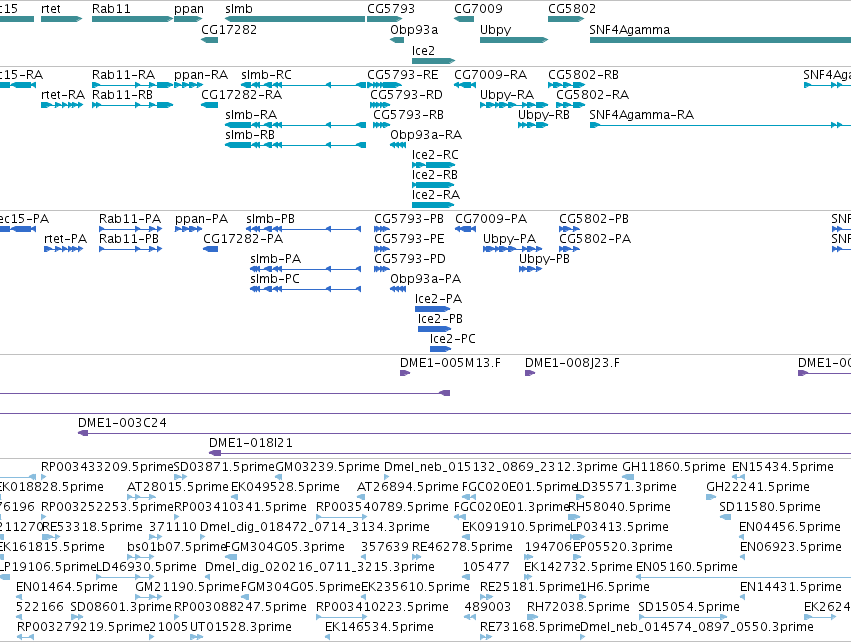
Task: Select the GH22241.5prime EST label
Action: [x=758, y=487]
